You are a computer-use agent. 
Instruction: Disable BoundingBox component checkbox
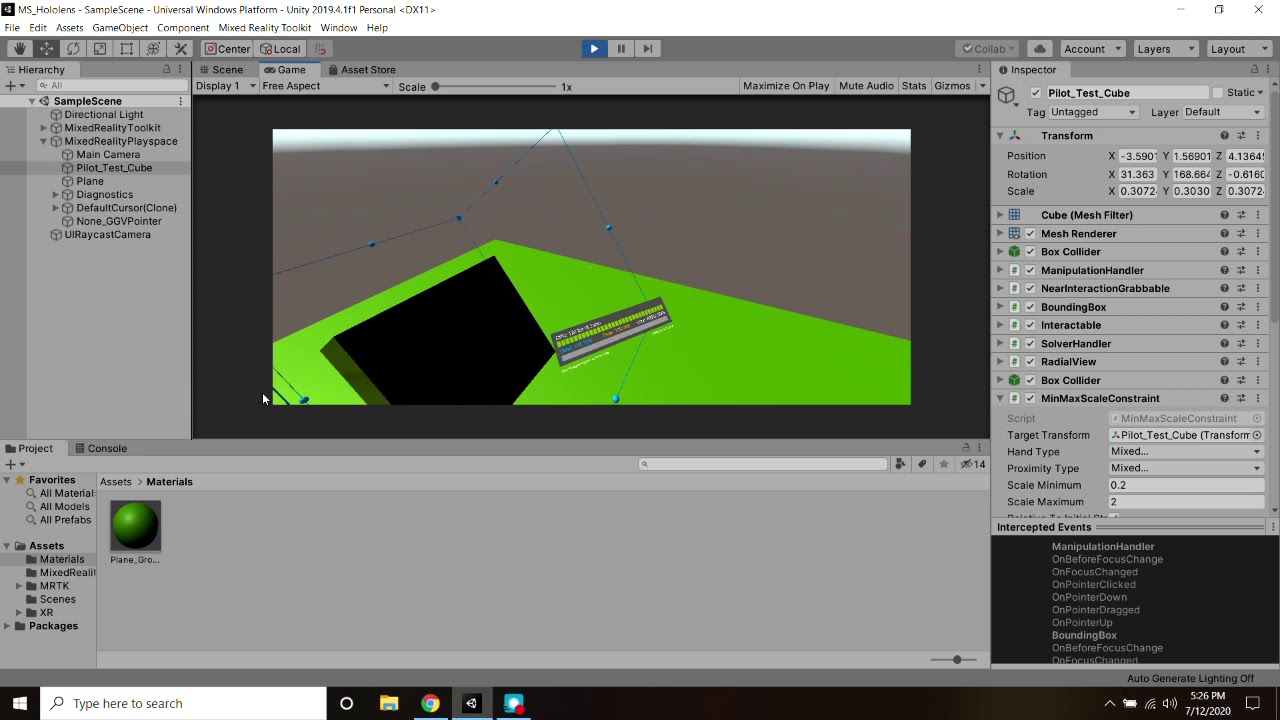pos(1031,307)
